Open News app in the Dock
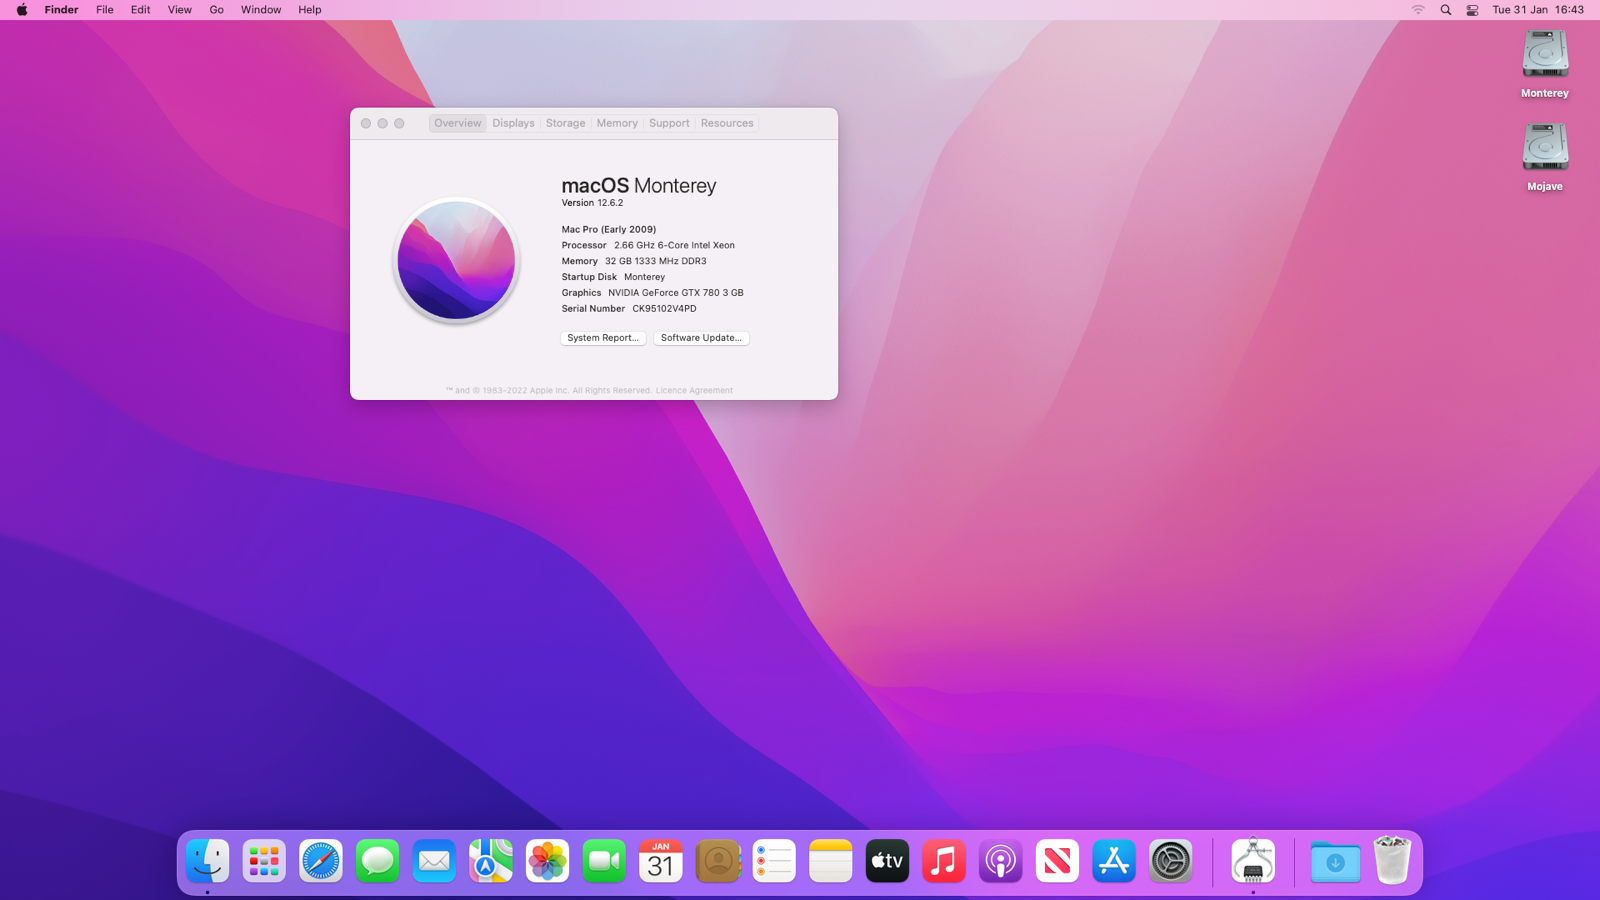 click(1057, 861)
